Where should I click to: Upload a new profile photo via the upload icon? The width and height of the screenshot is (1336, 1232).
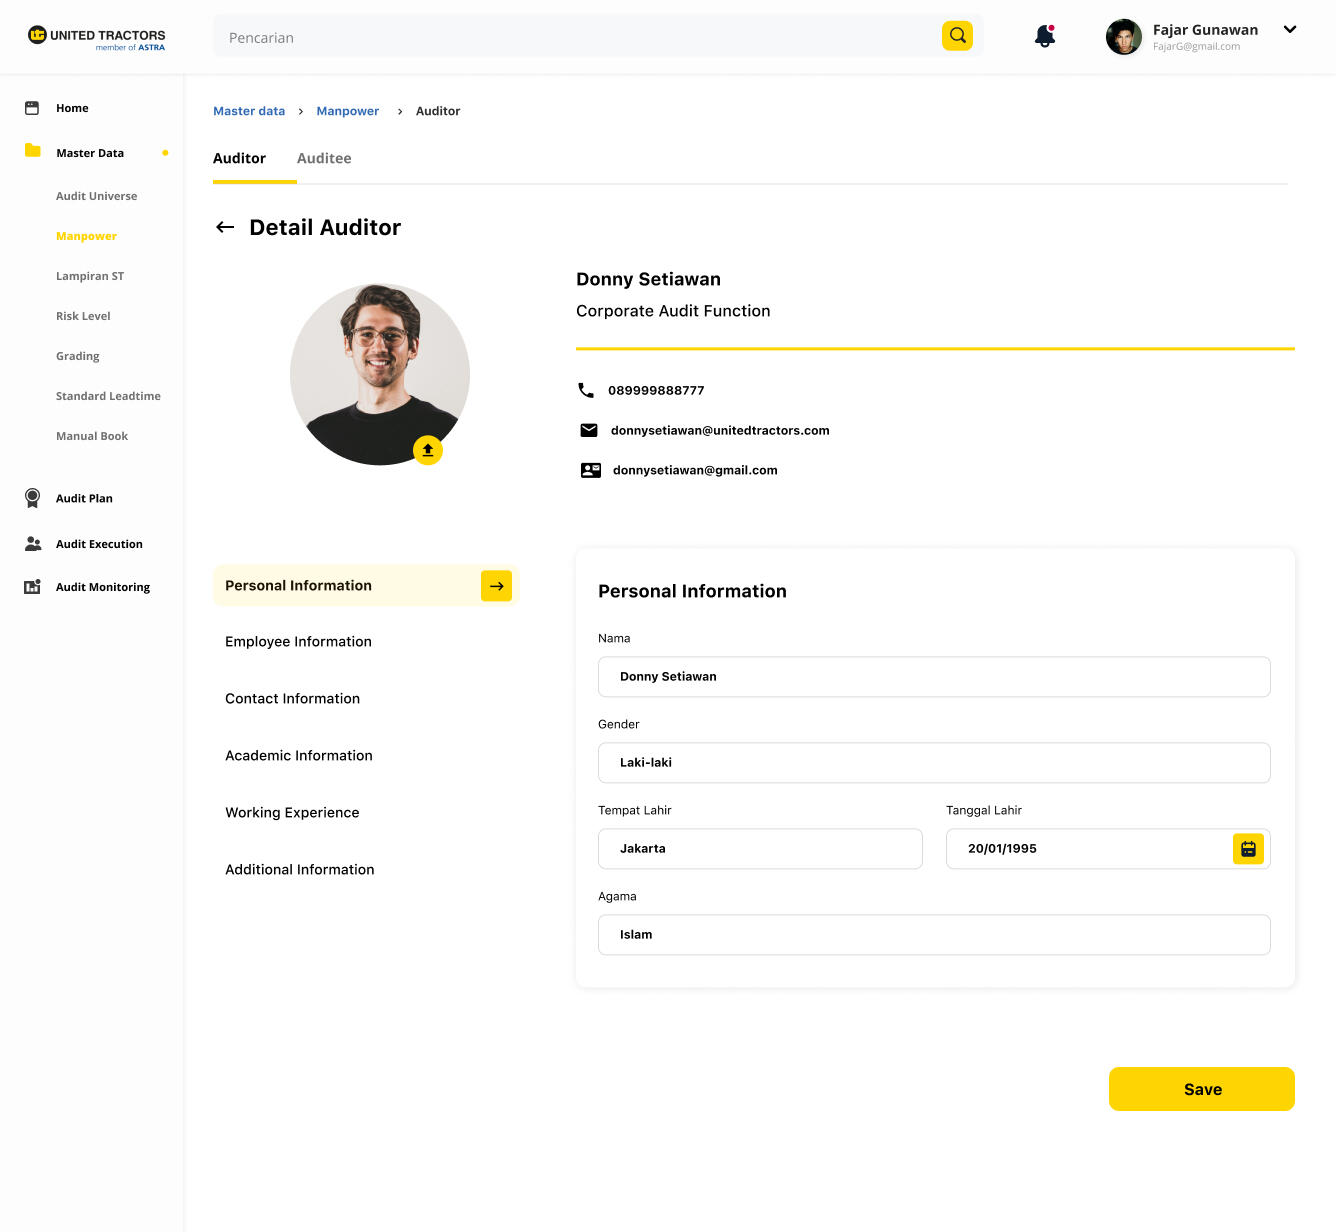click(x=428, y=450)
